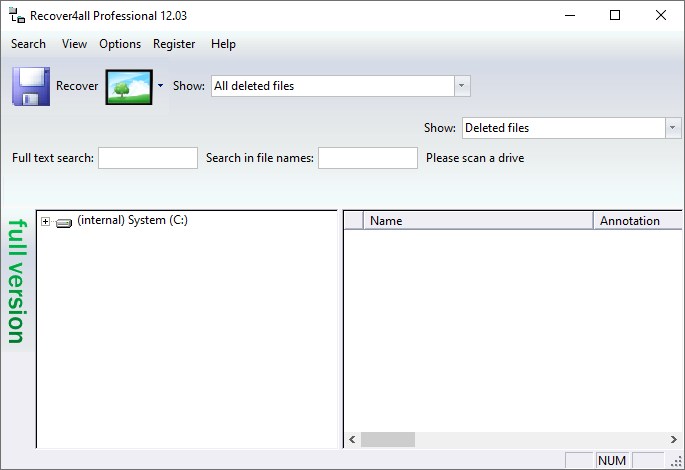Click the Recover4all app icon in title bar
The height and width of the screenshot is (470, 685).
point(17,16)
